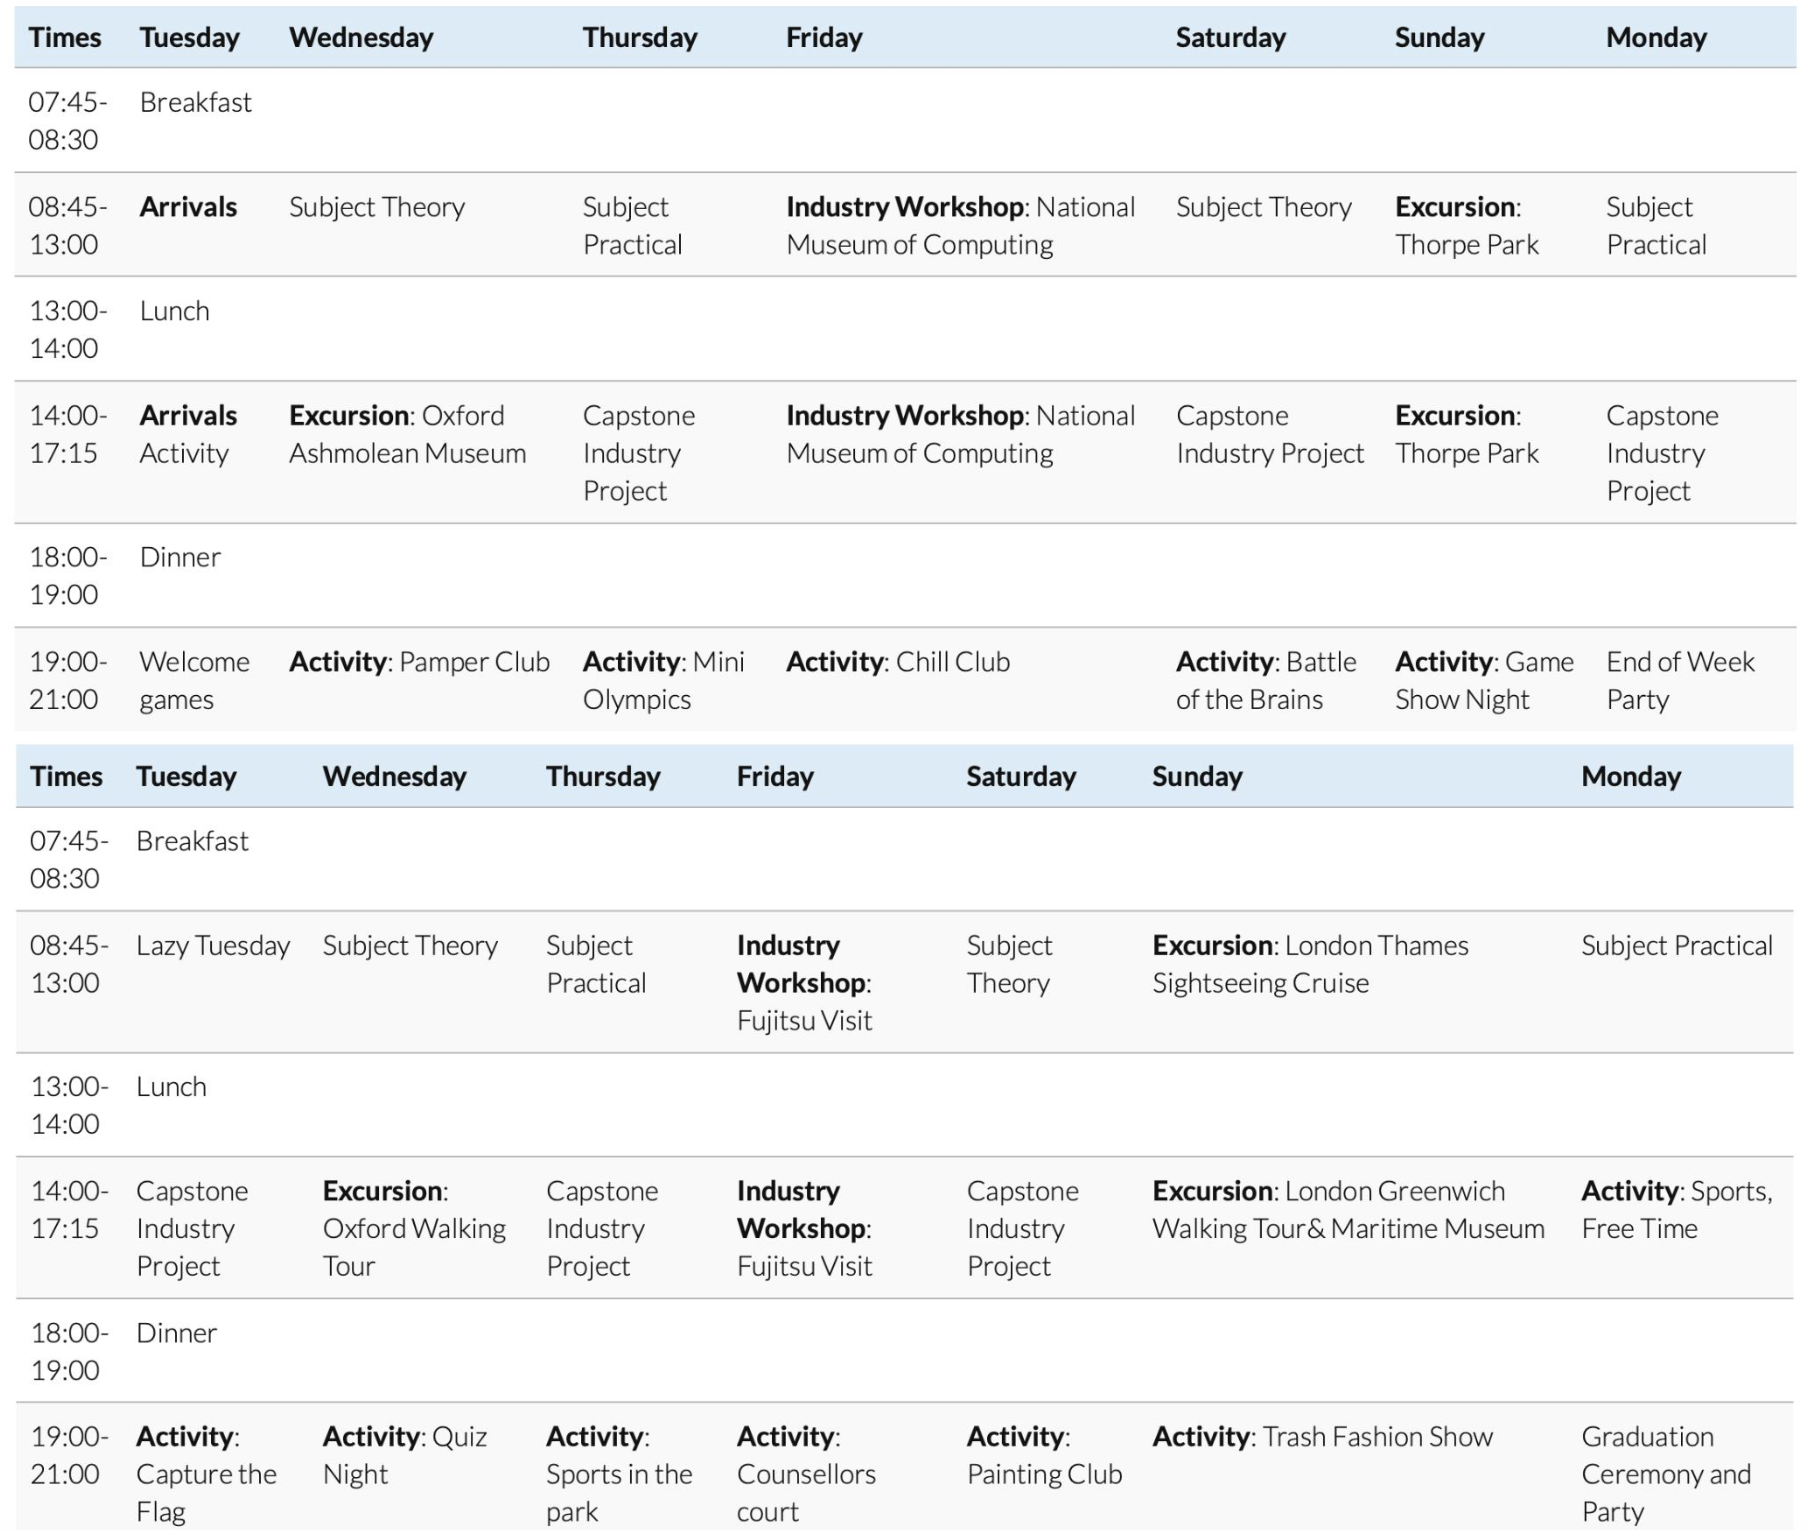1810x1530 pixels.
Task: Click the Pamper Club activity cell
Action: tap(419, 662)
